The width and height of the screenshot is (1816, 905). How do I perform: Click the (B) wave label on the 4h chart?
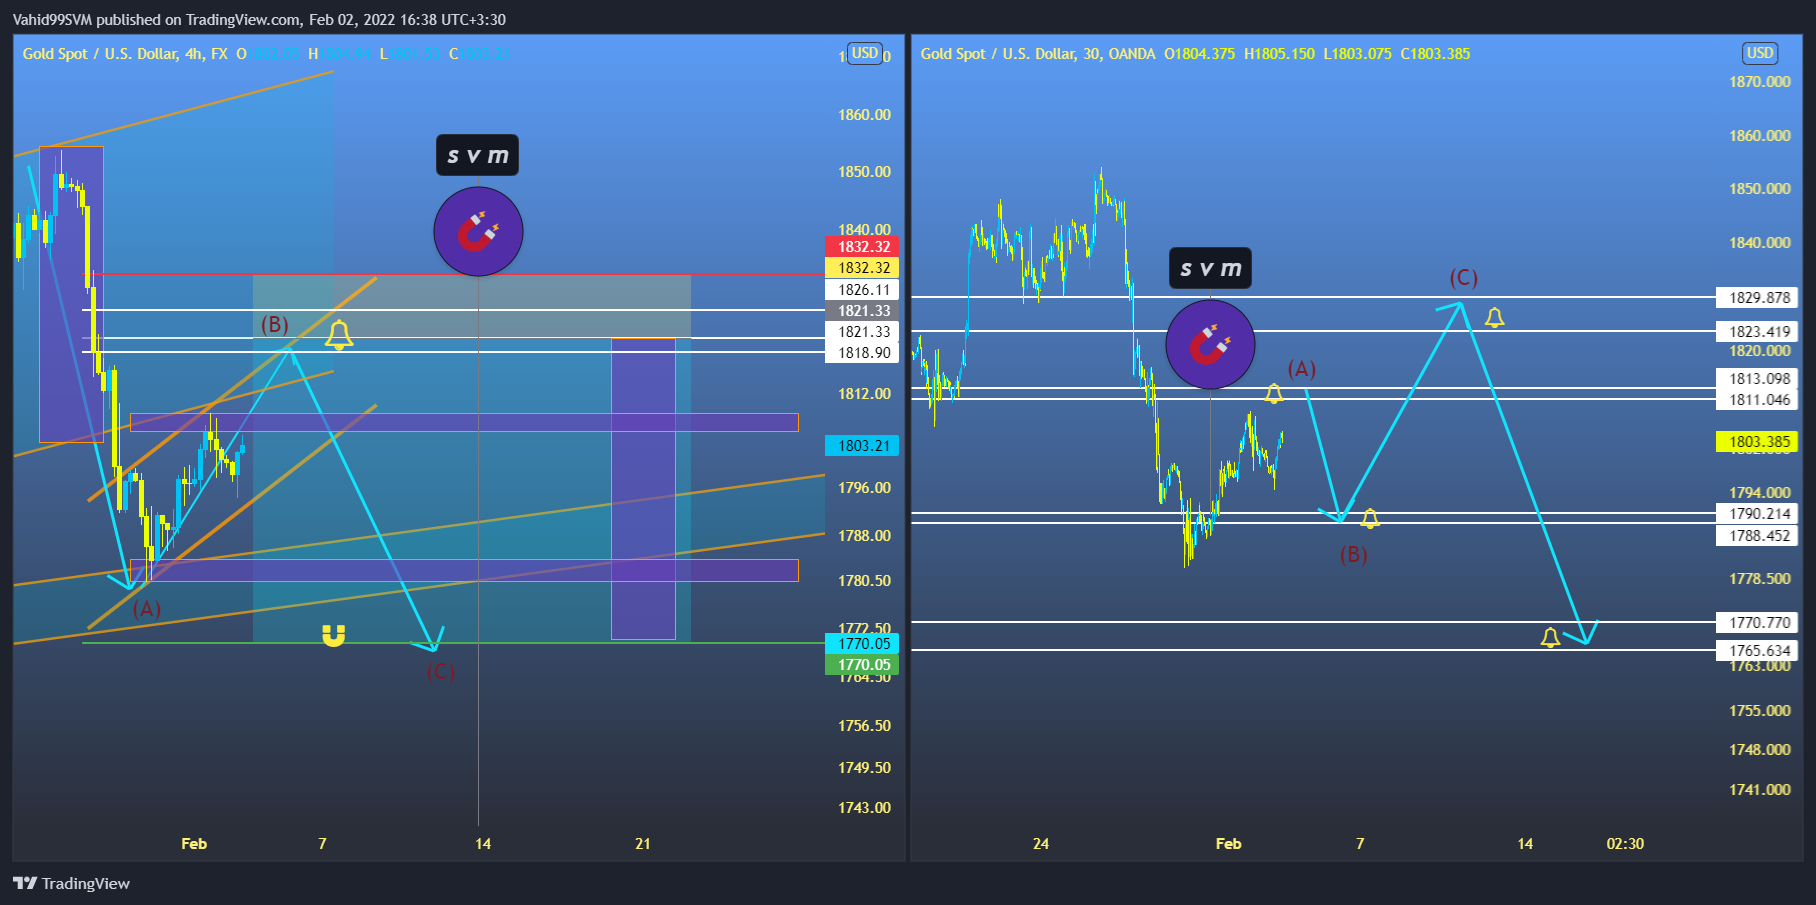pyautogui.click(x=275, y=325)
